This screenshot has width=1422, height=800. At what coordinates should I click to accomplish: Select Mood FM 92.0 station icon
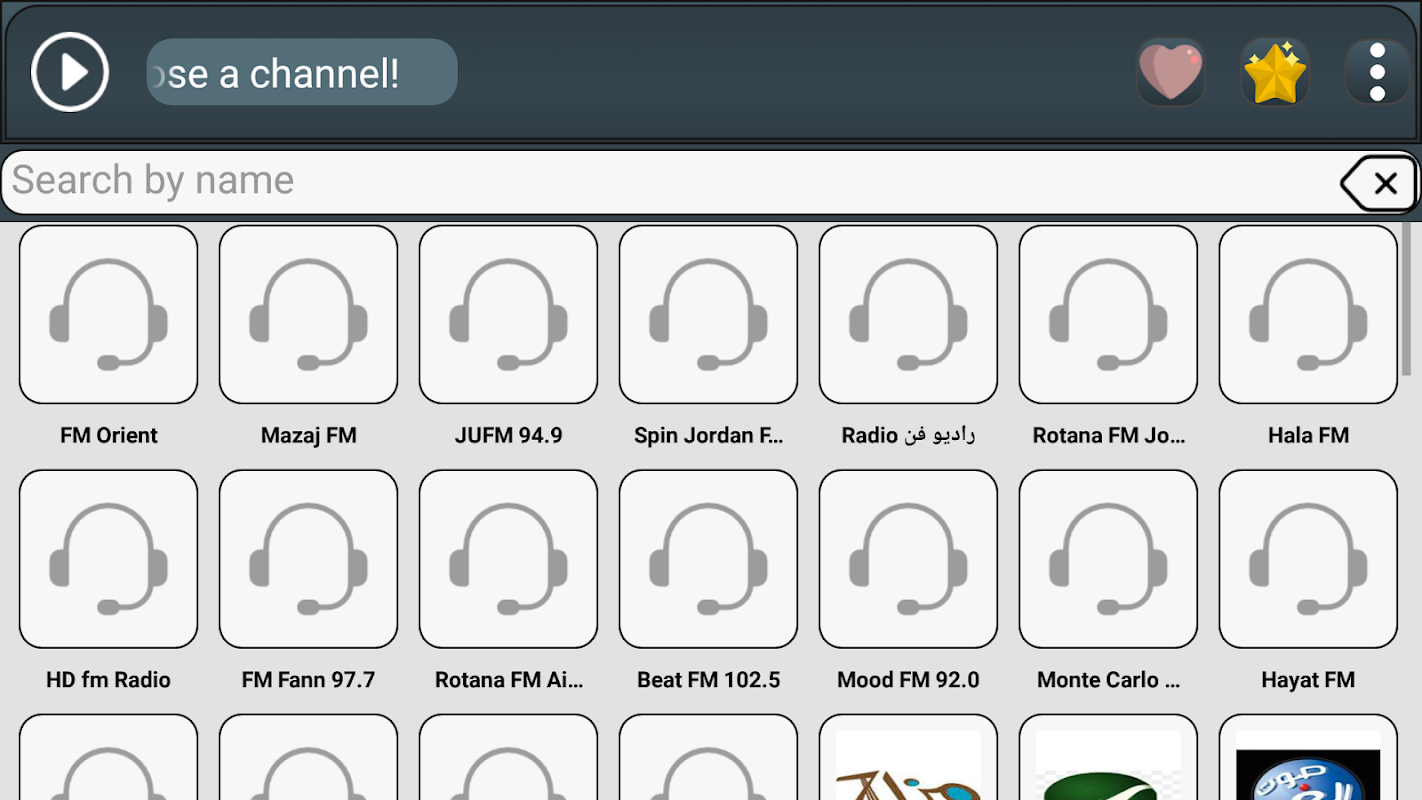point(908,559)
